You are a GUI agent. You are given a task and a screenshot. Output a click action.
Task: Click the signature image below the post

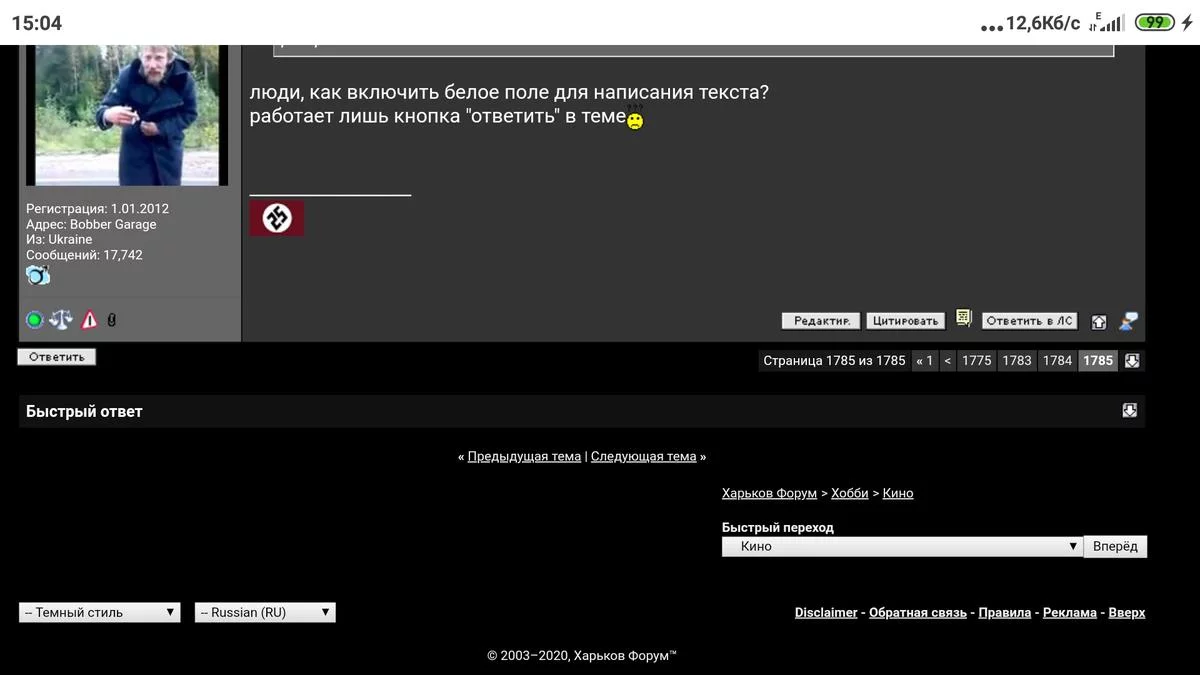pyautogui.click(x=276, y=218)
